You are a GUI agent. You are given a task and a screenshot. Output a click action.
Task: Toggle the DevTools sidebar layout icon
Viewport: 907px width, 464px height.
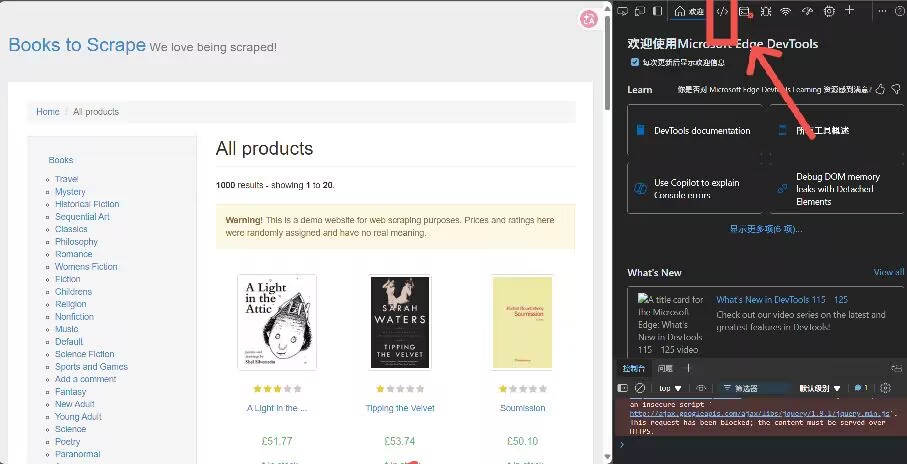point(657,11)
